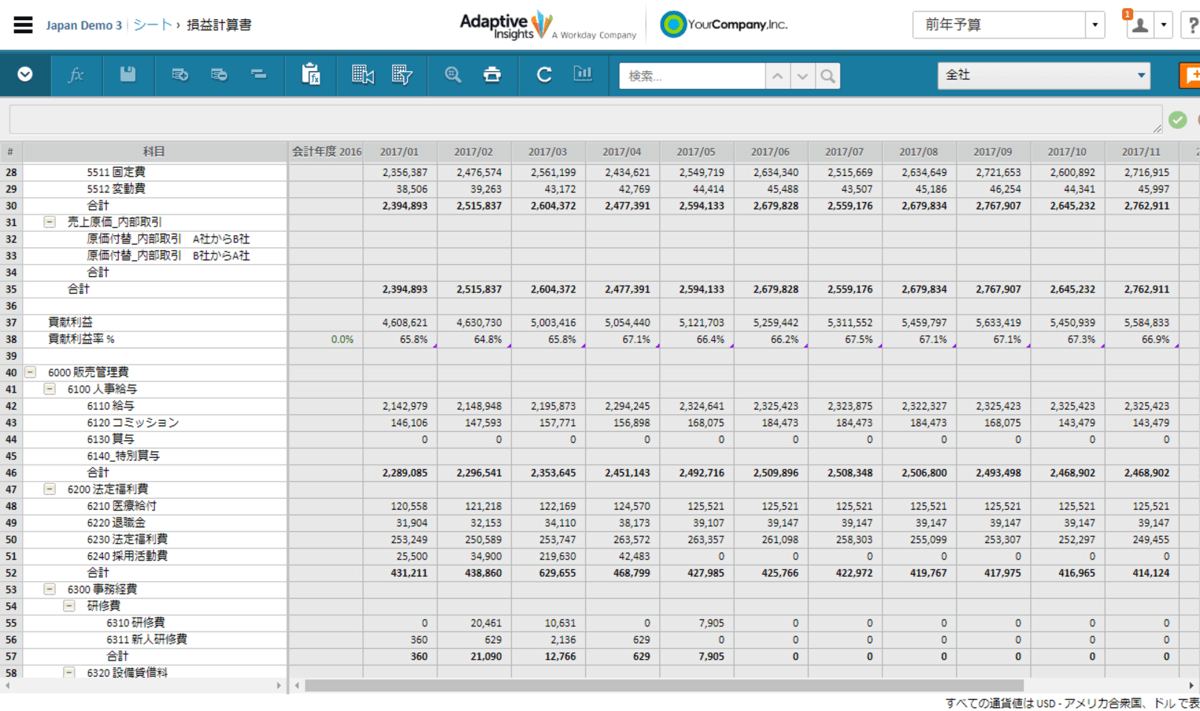The image size is (1200, 711).
Task: Refresh the sheet with the reload icon
Action: (544, 75)
